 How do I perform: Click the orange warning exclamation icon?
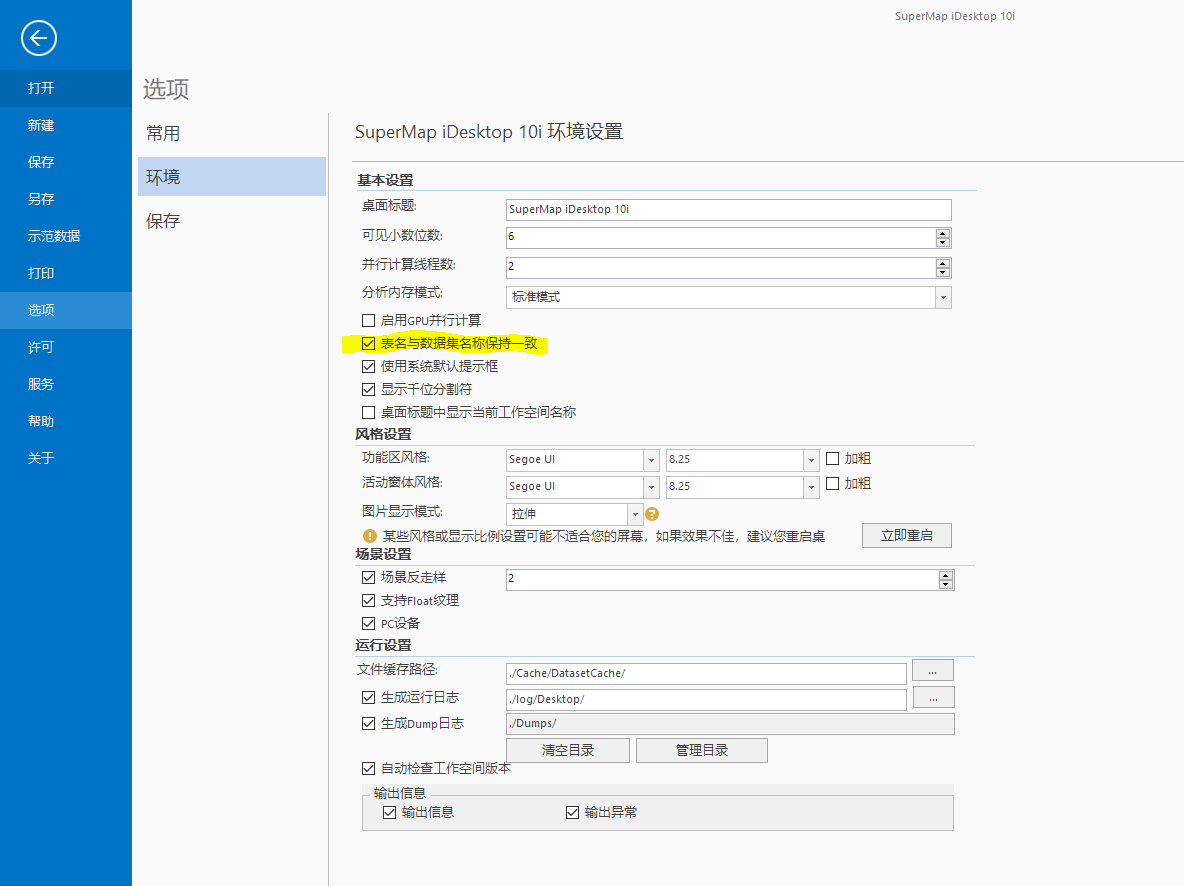[x=370, y=536]
